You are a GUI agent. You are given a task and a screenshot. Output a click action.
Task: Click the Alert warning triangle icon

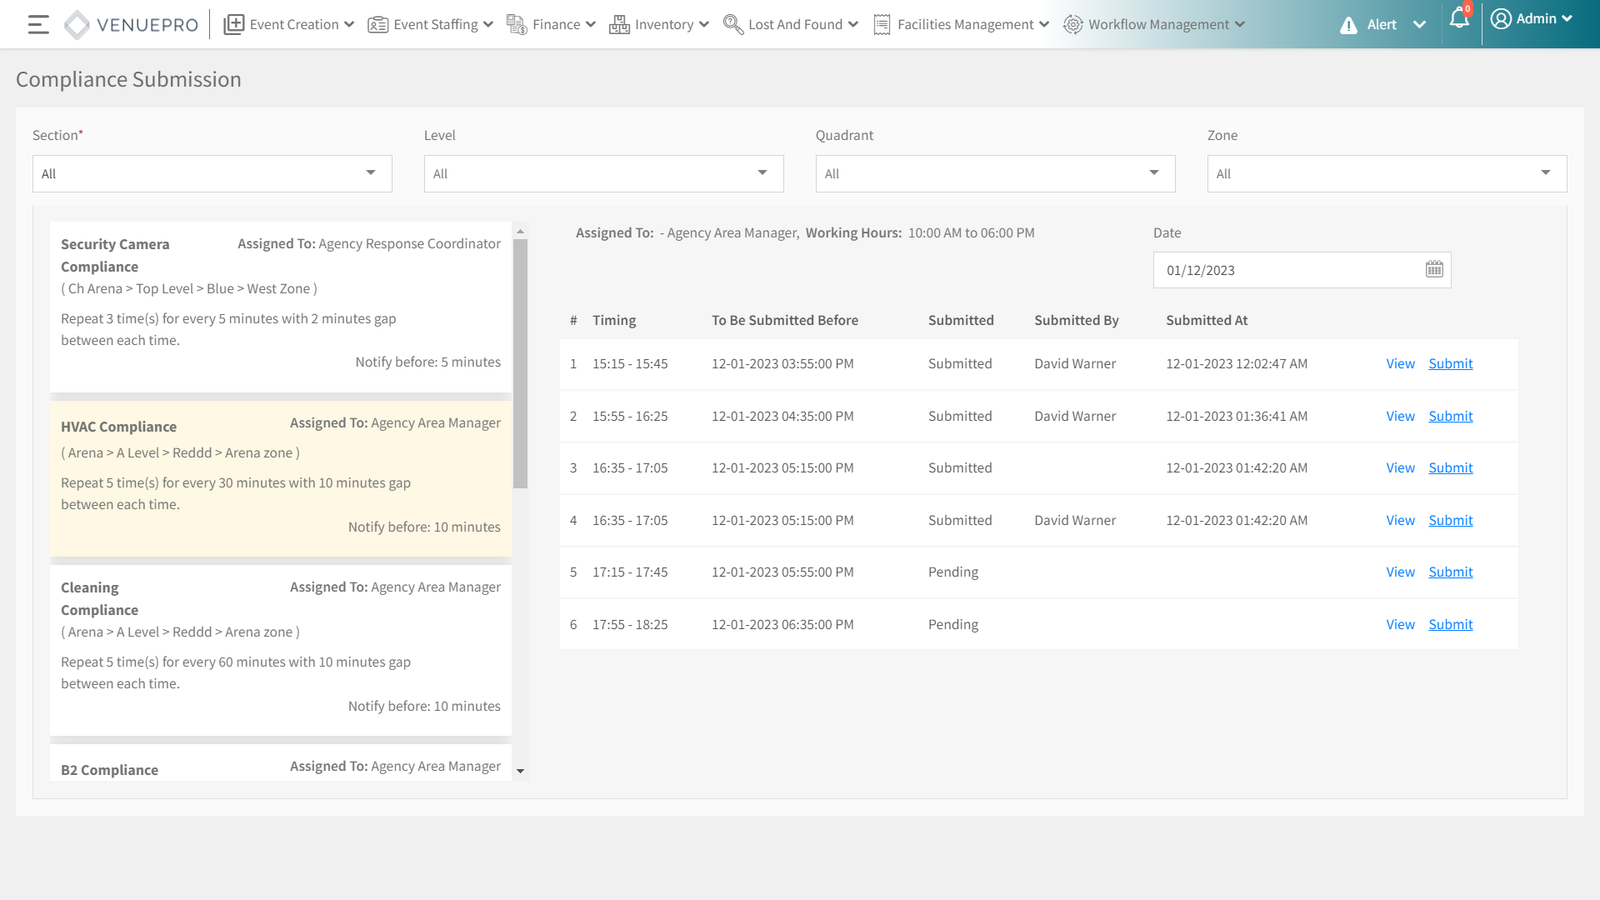coord(1348,25)
